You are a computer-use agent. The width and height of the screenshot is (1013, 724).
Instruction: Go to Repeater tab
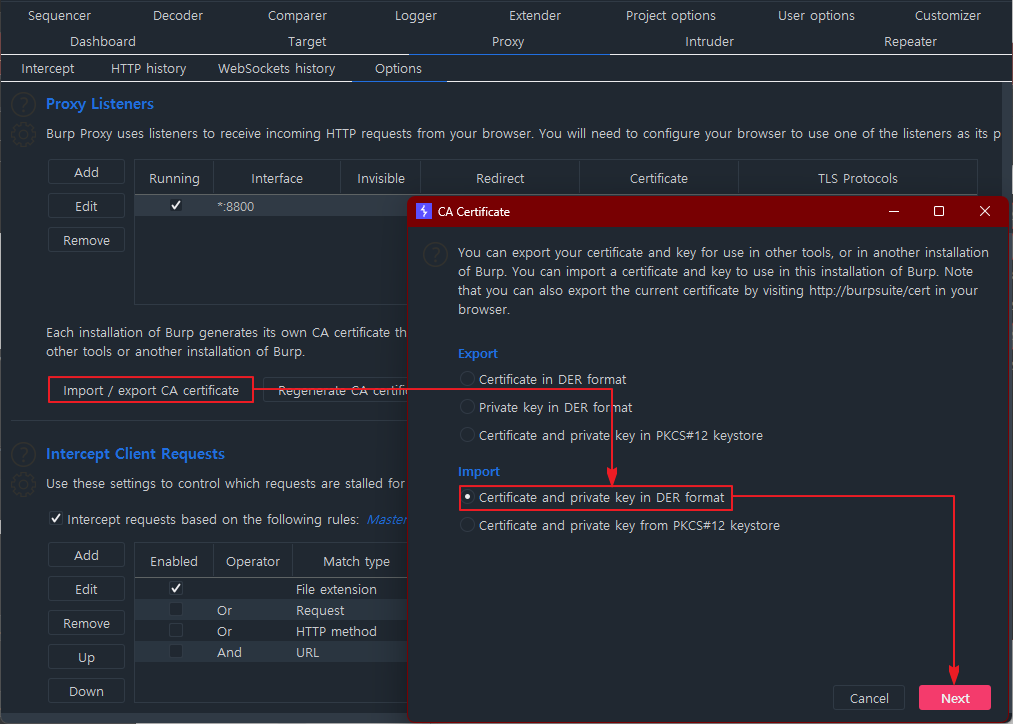(910, 41)
